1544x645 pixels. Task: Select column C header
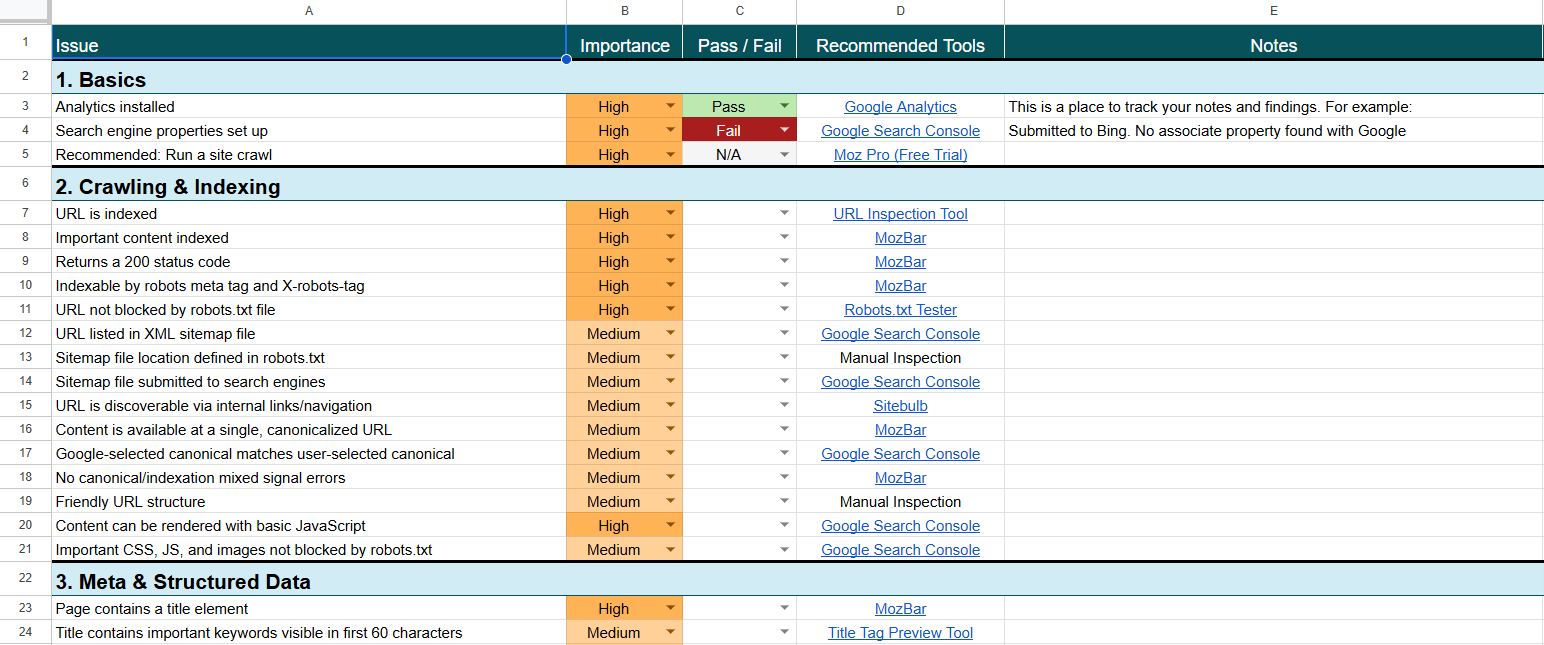[739, 11]
